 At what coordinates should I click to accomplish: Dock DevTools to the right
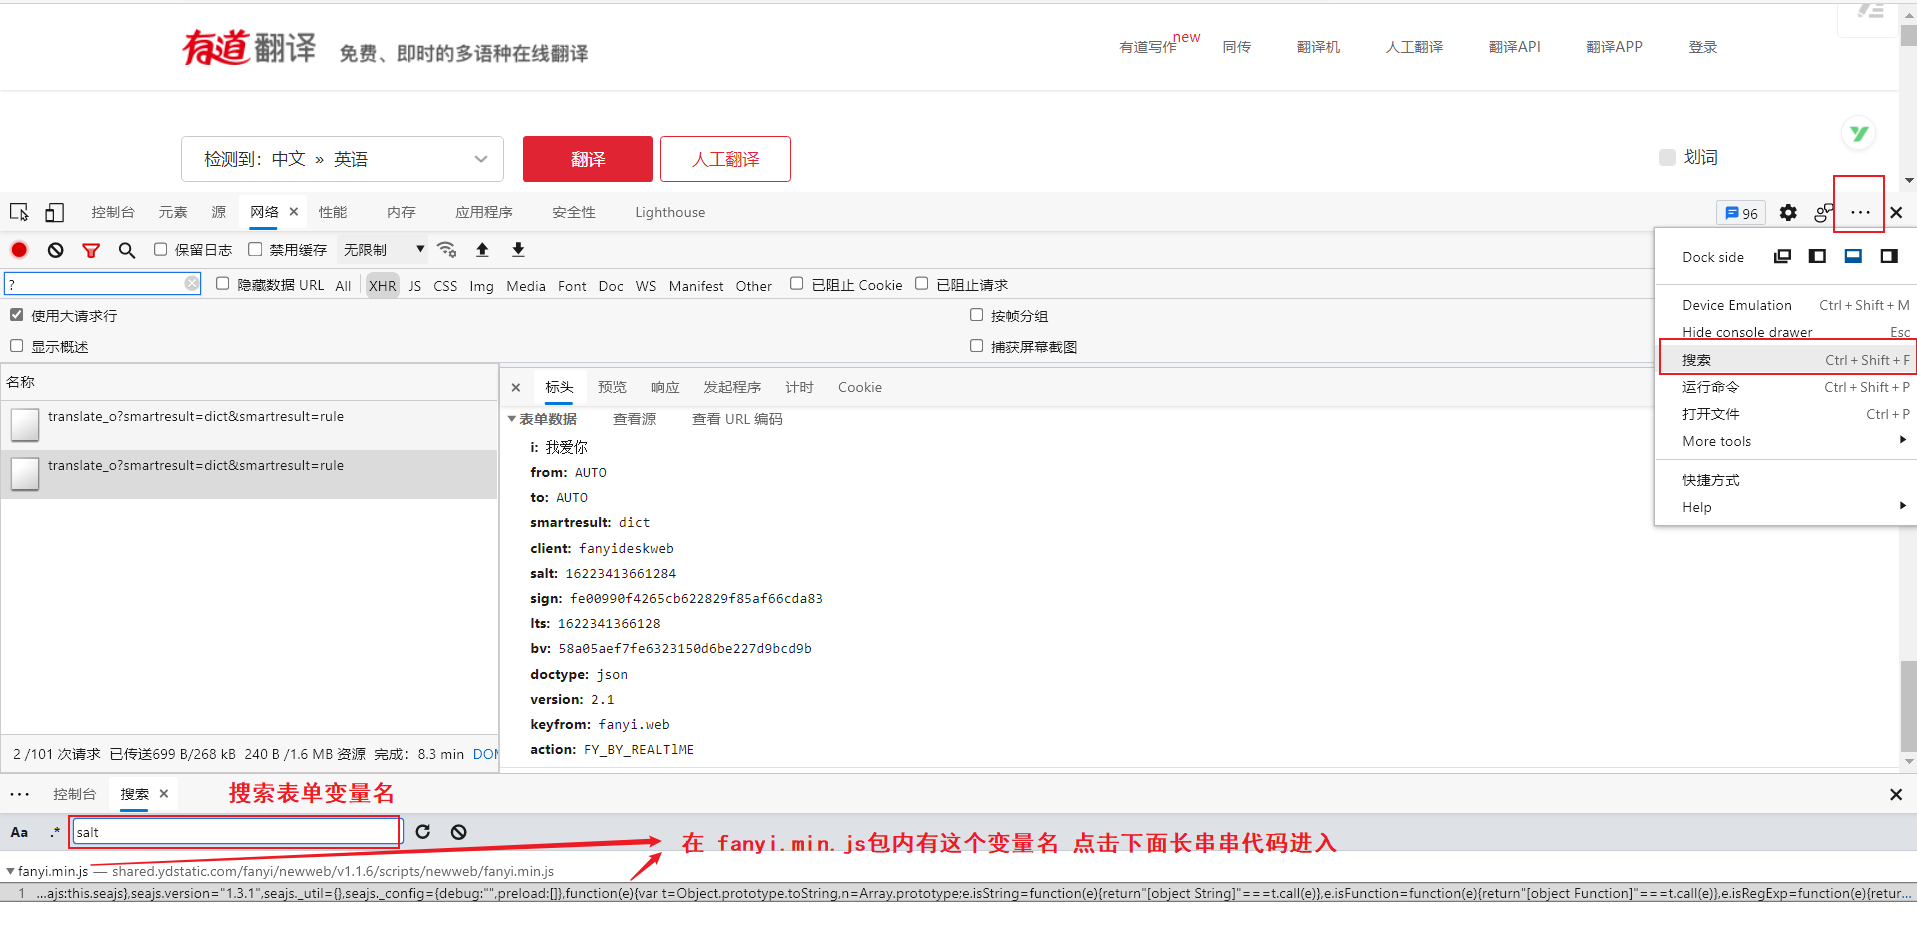point(1889,256)
